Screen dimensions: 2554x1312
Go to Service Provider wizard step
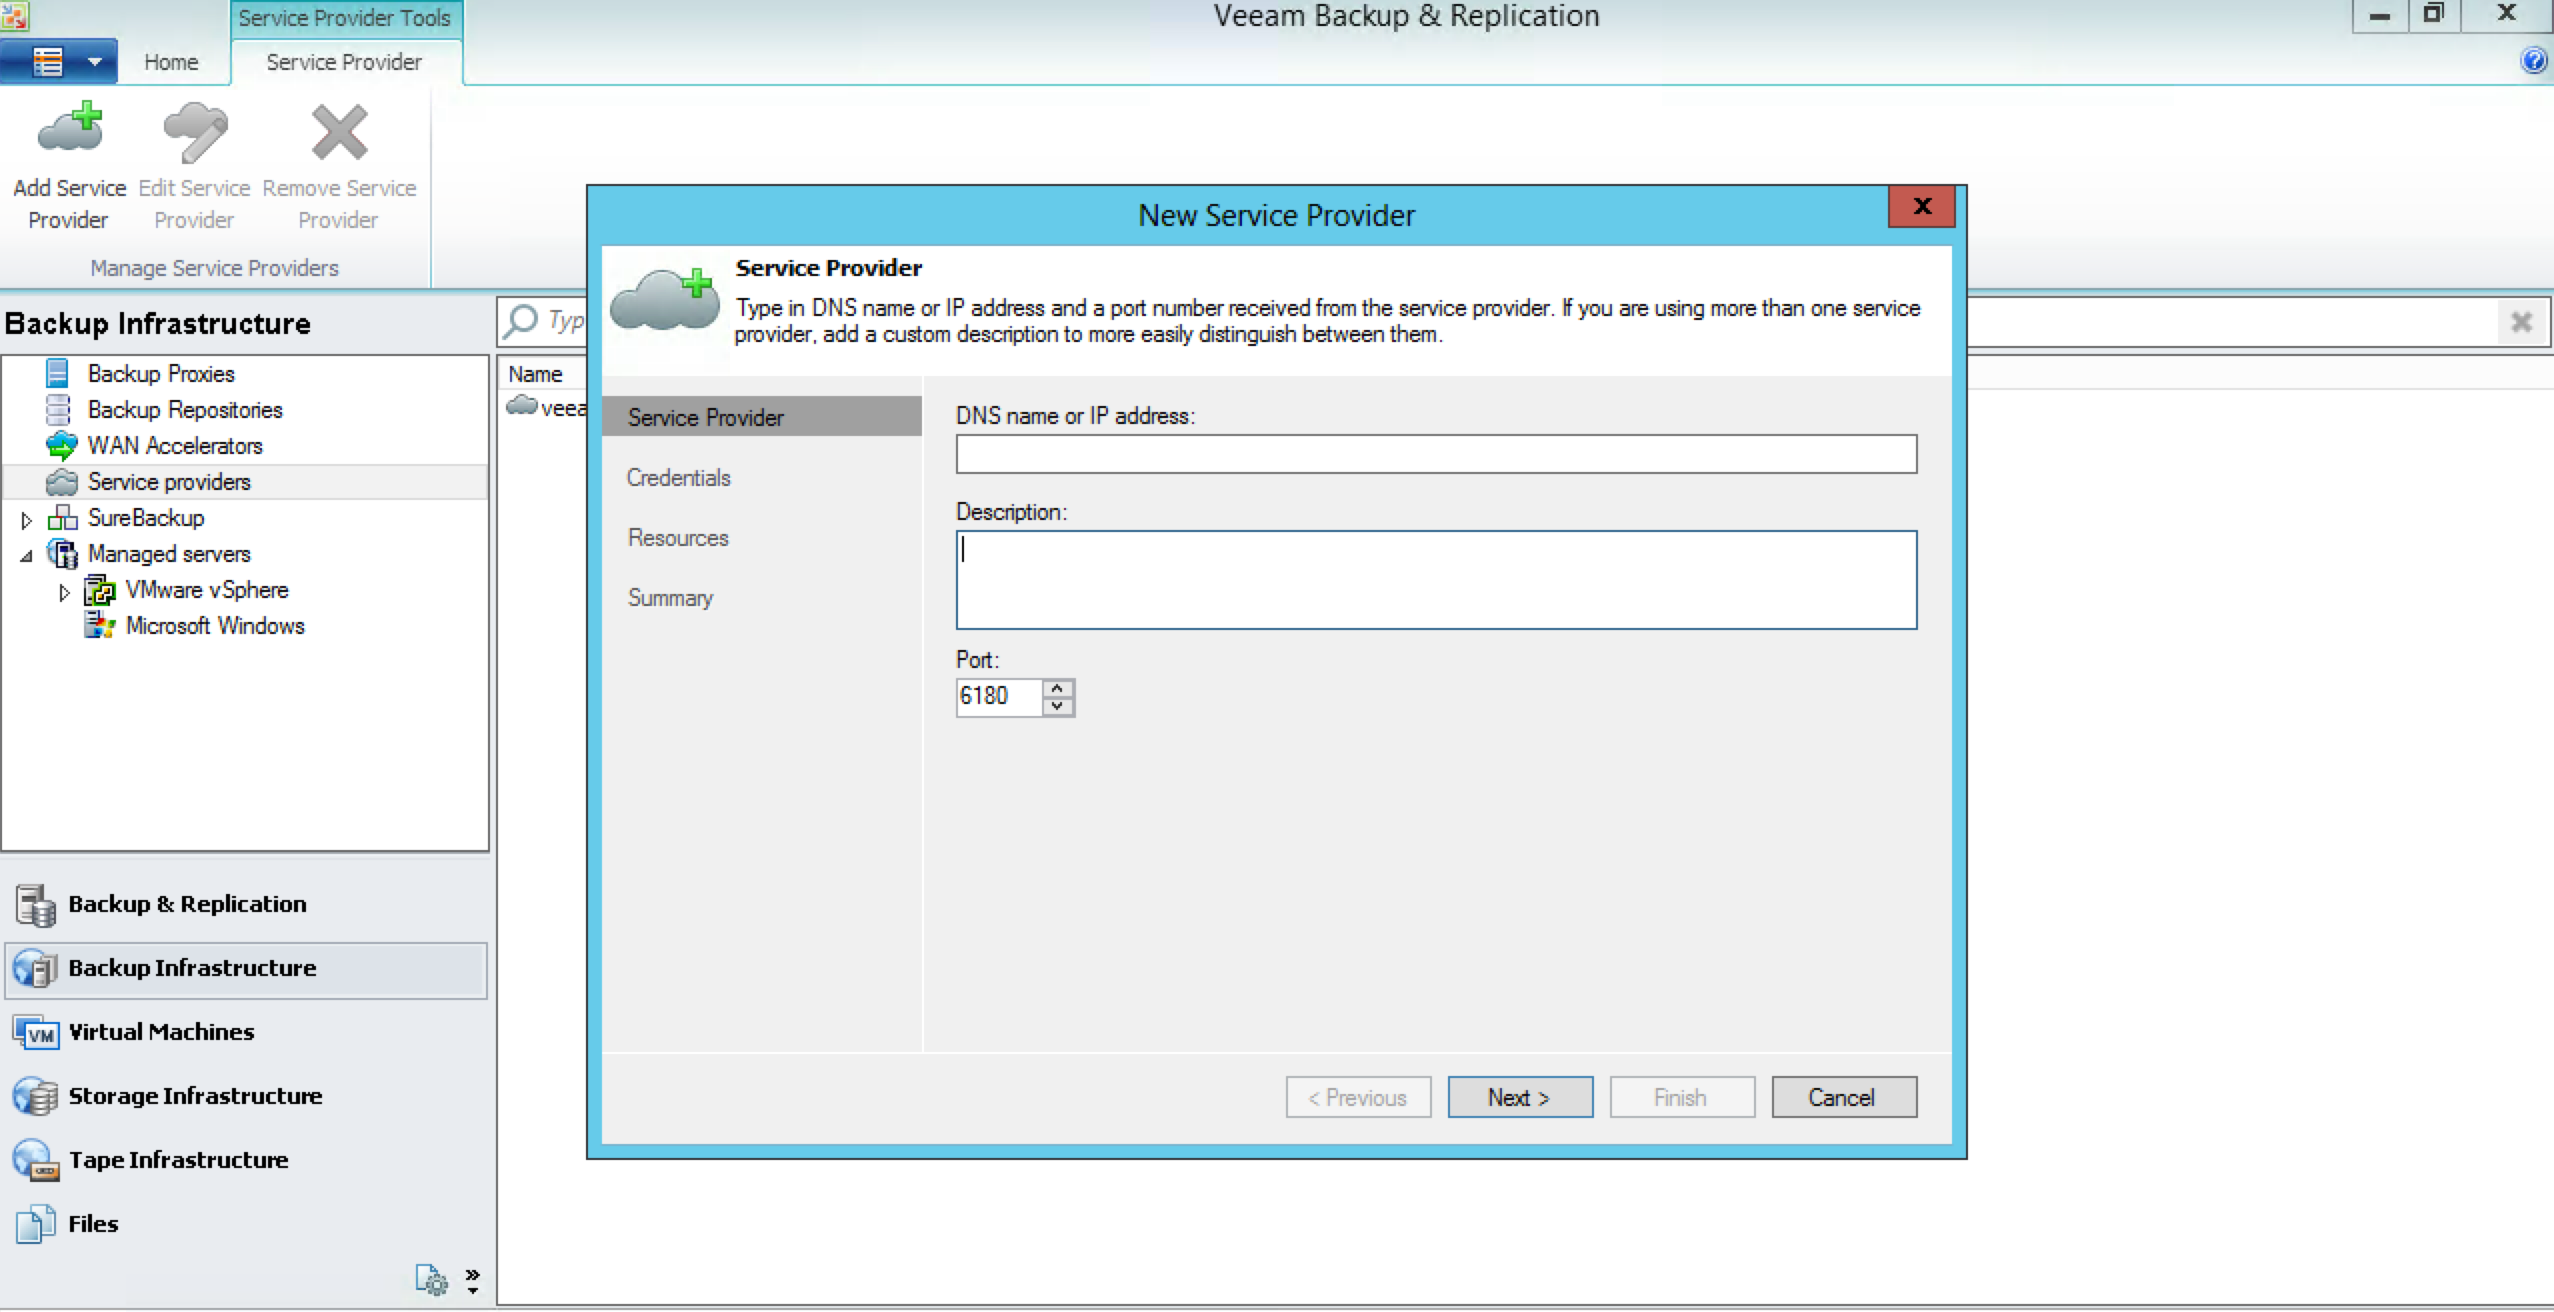pos(762,417)
